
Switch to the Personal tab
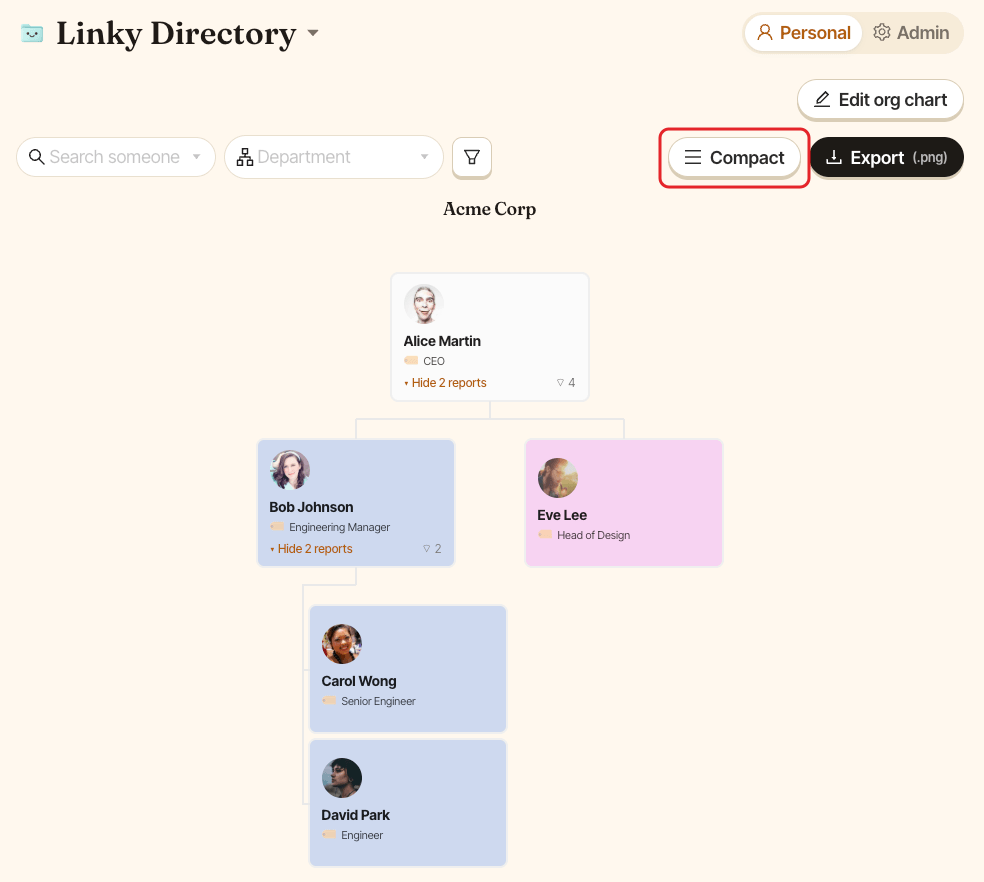pos(803,33)
